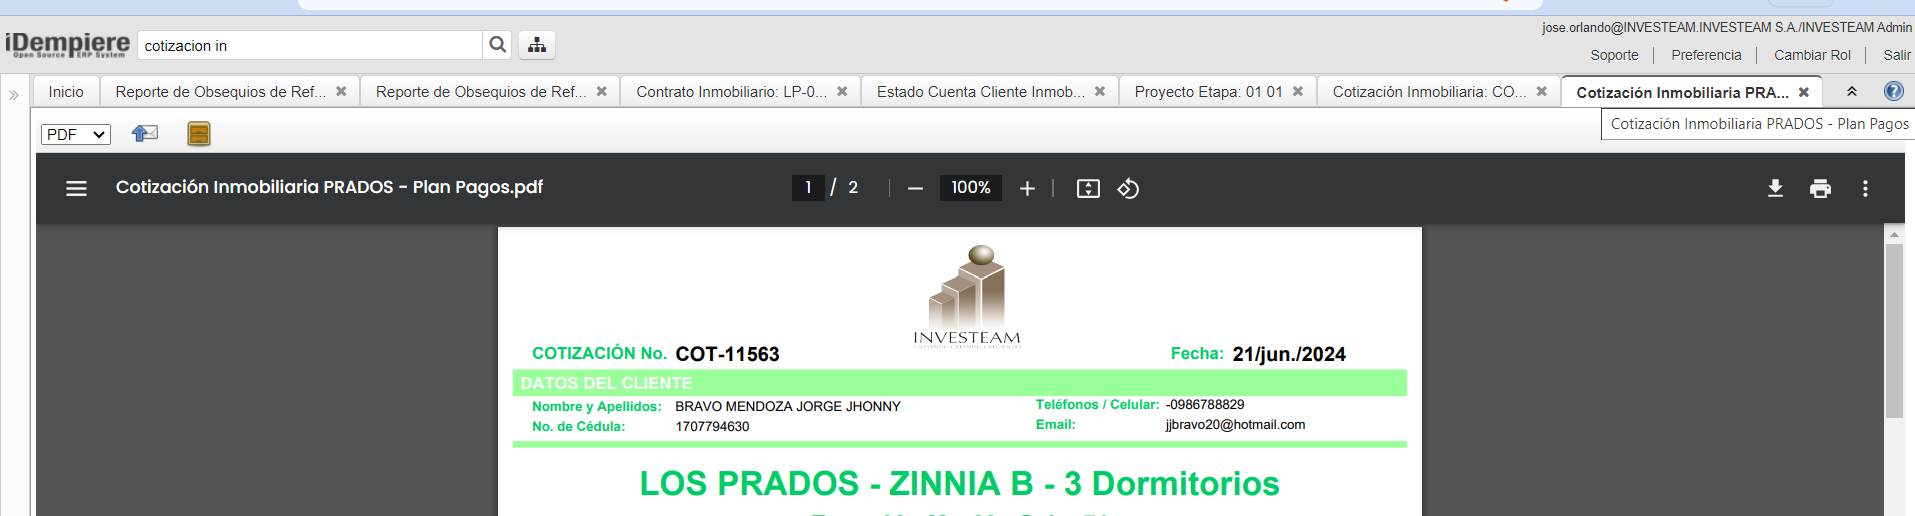Open the PDF format dropdown
The width and height of the screenshot is (1915, 516).
[x=76, y=134]
